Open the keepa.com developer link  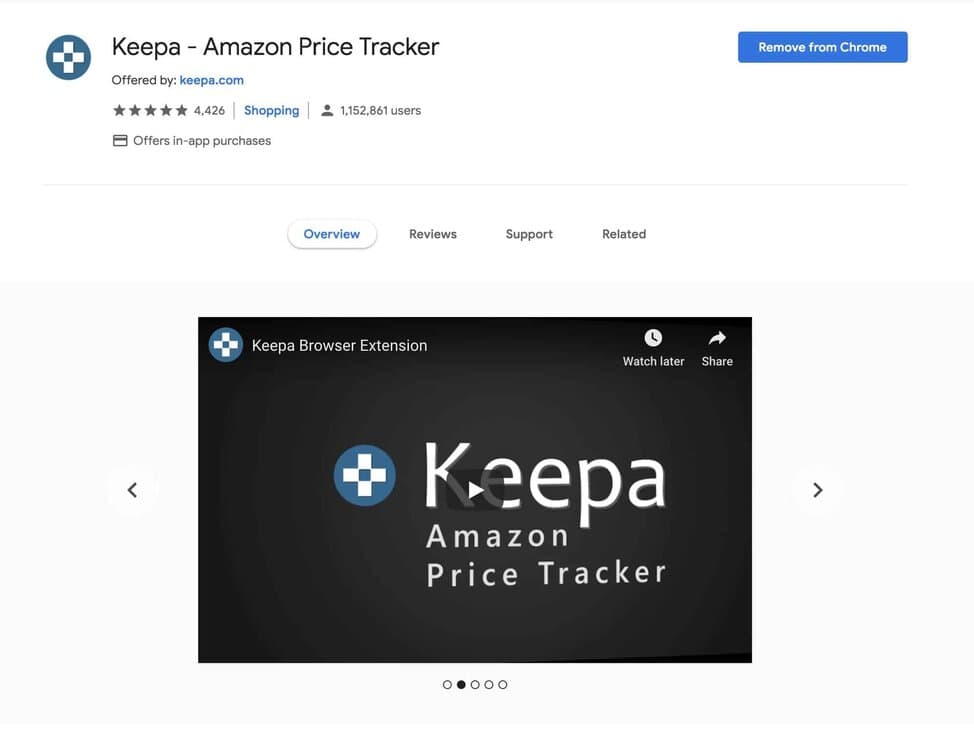point(211,80)
